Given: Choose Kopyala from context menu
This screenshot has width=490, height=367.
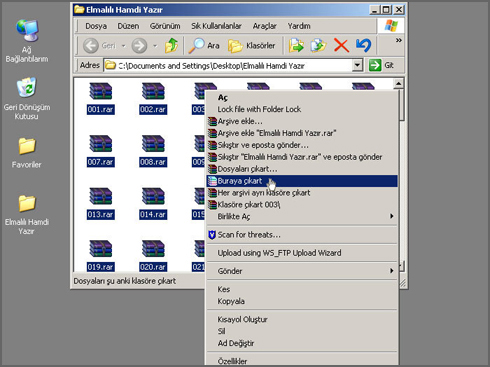Looking at the screenshot, I should [x=302, y=301].
